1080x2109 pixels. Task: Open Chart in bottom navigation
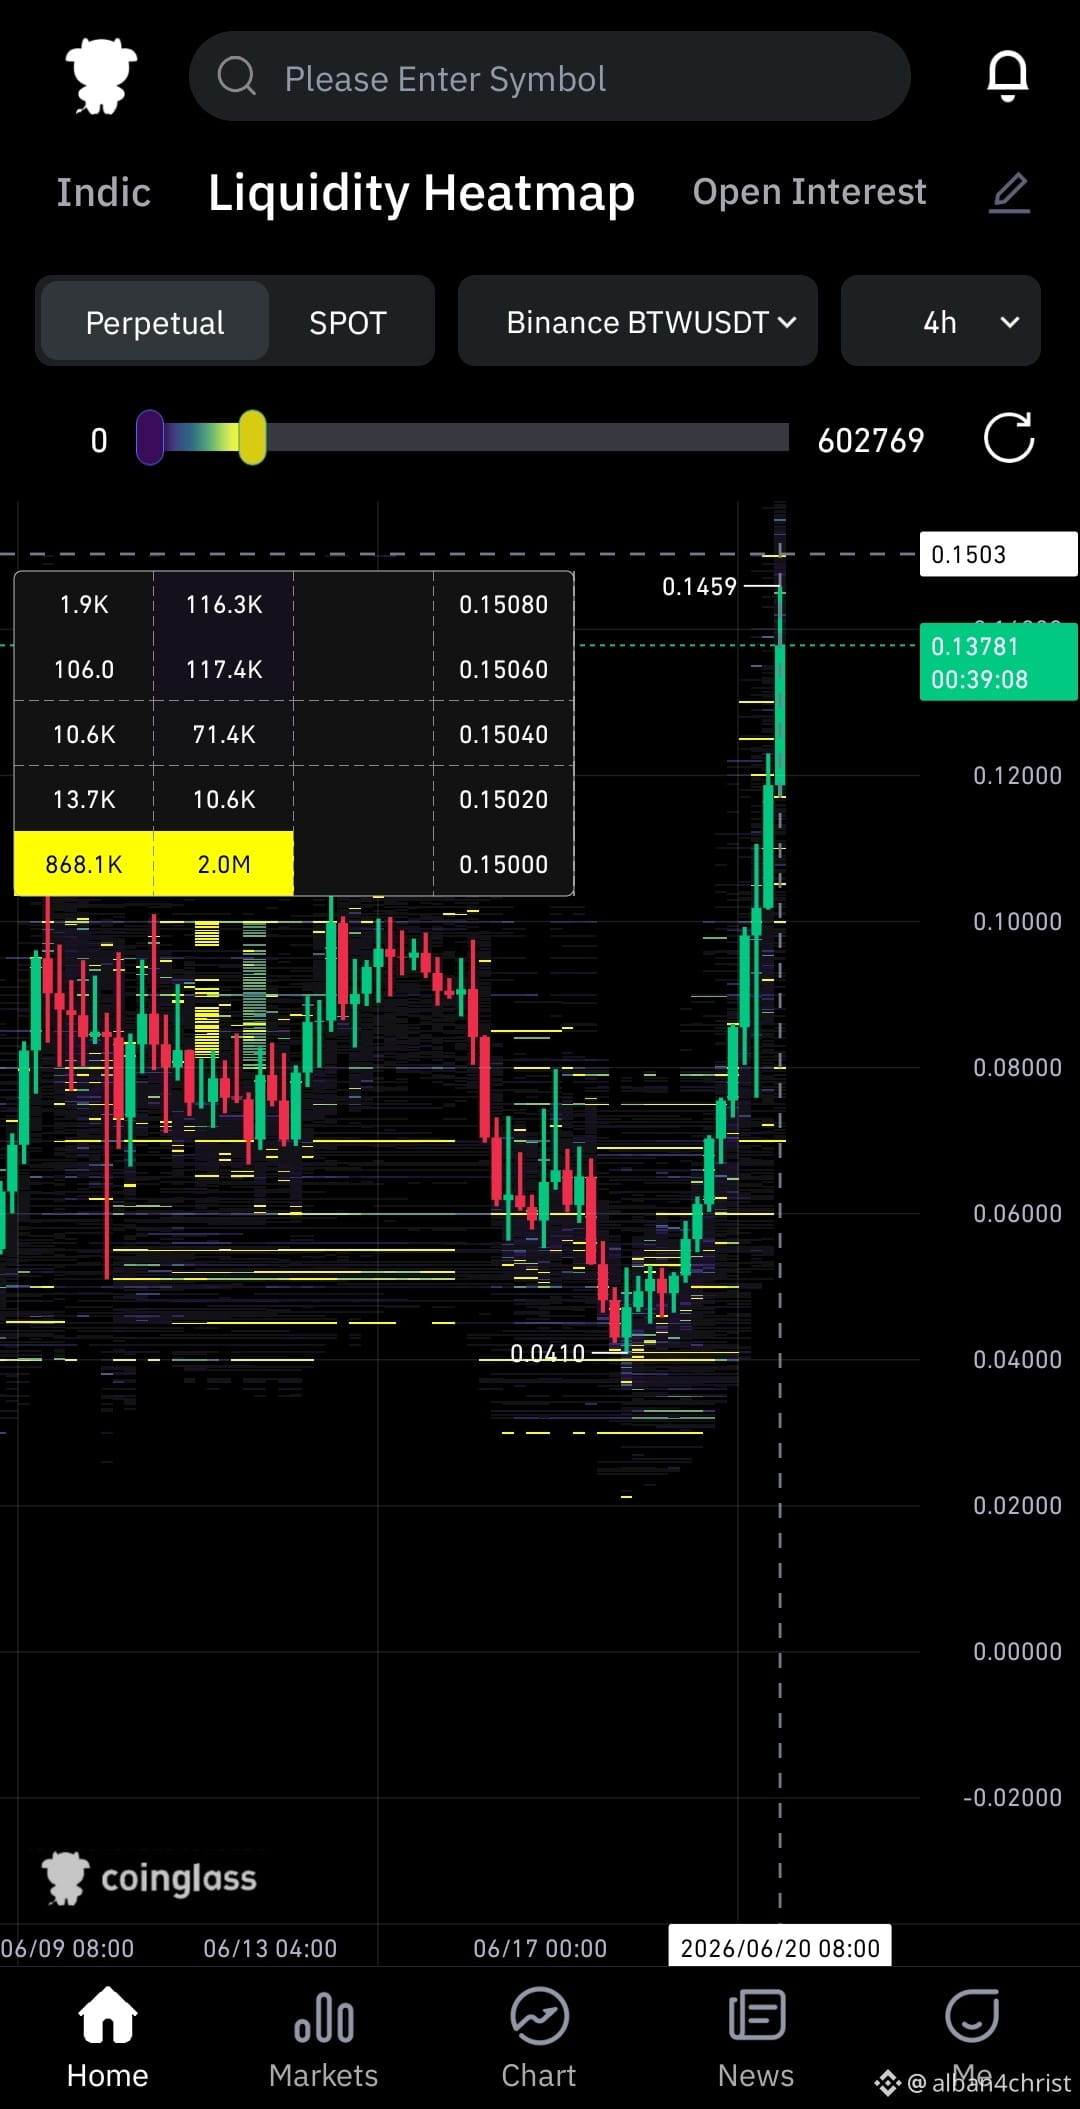[x=539, y=2039]
